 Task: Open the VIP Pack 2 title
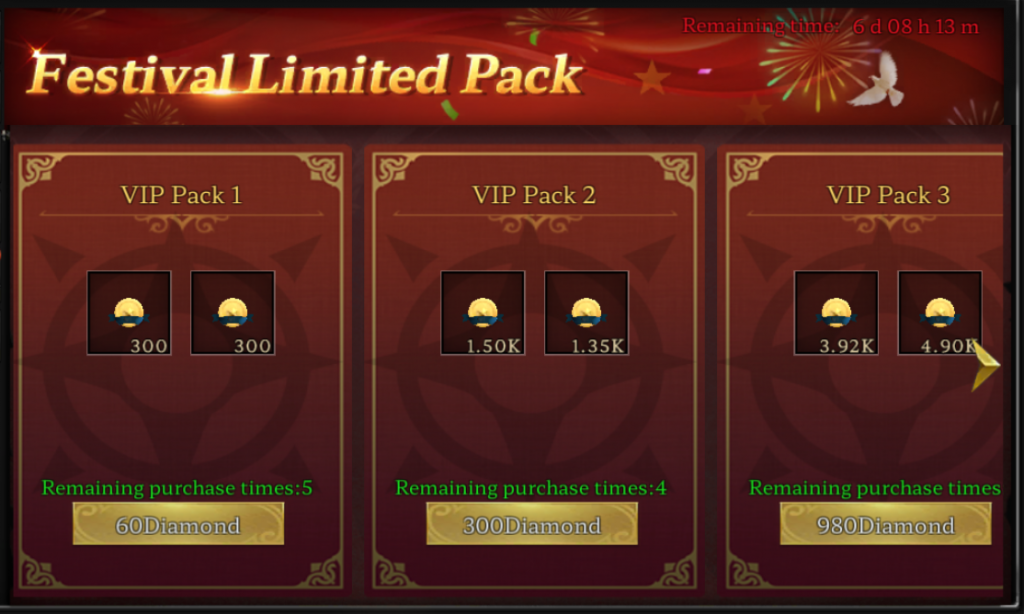click(534, 195)
